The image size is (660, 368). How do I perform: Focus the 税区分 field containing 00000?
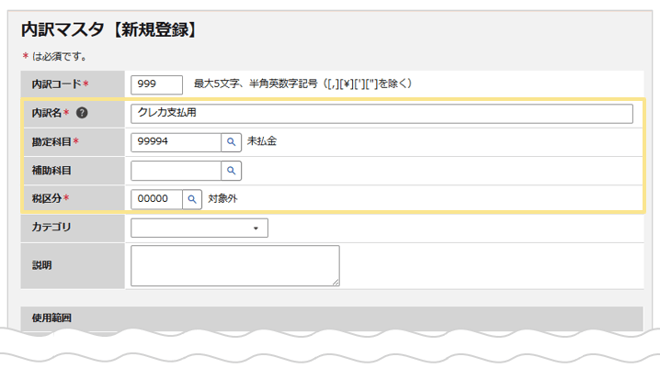coord(157,199)
